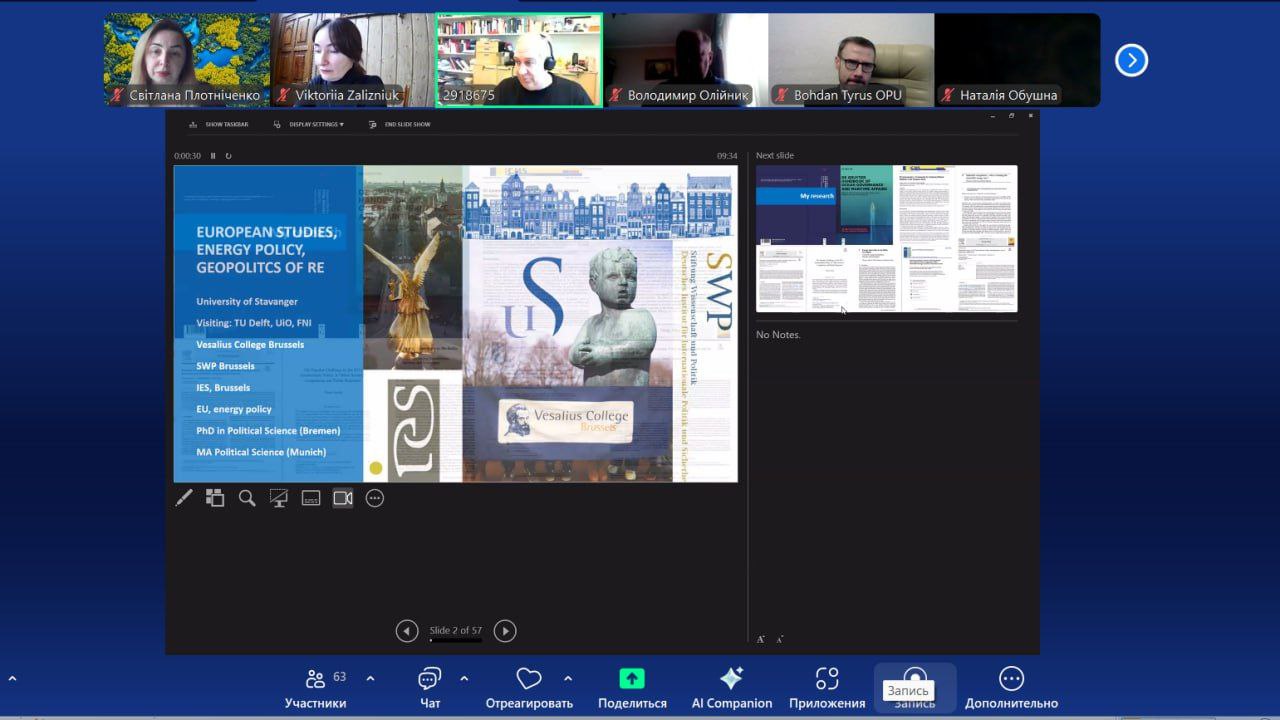1280x720 pixels.
Task: Click the slide progress bar under slide counter
Action: 456,640
